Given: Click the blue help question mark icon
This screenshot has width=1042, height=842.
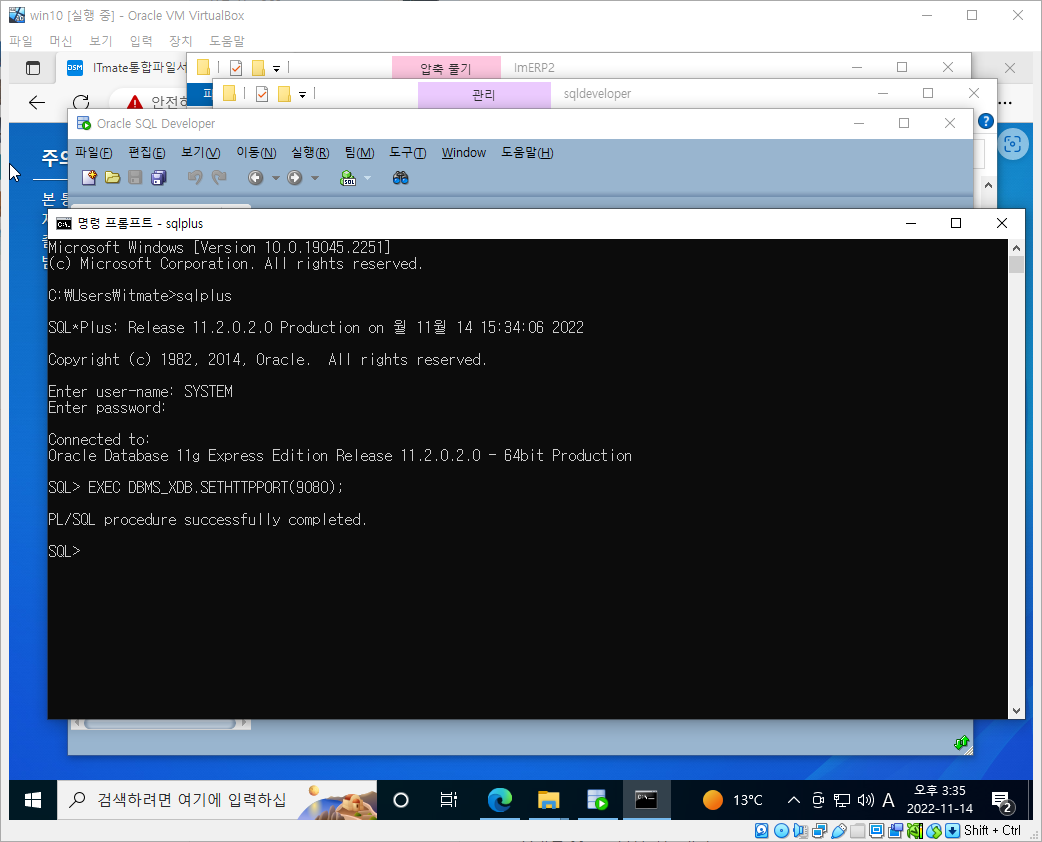Looking at the screenshot, I should point(986,121).
